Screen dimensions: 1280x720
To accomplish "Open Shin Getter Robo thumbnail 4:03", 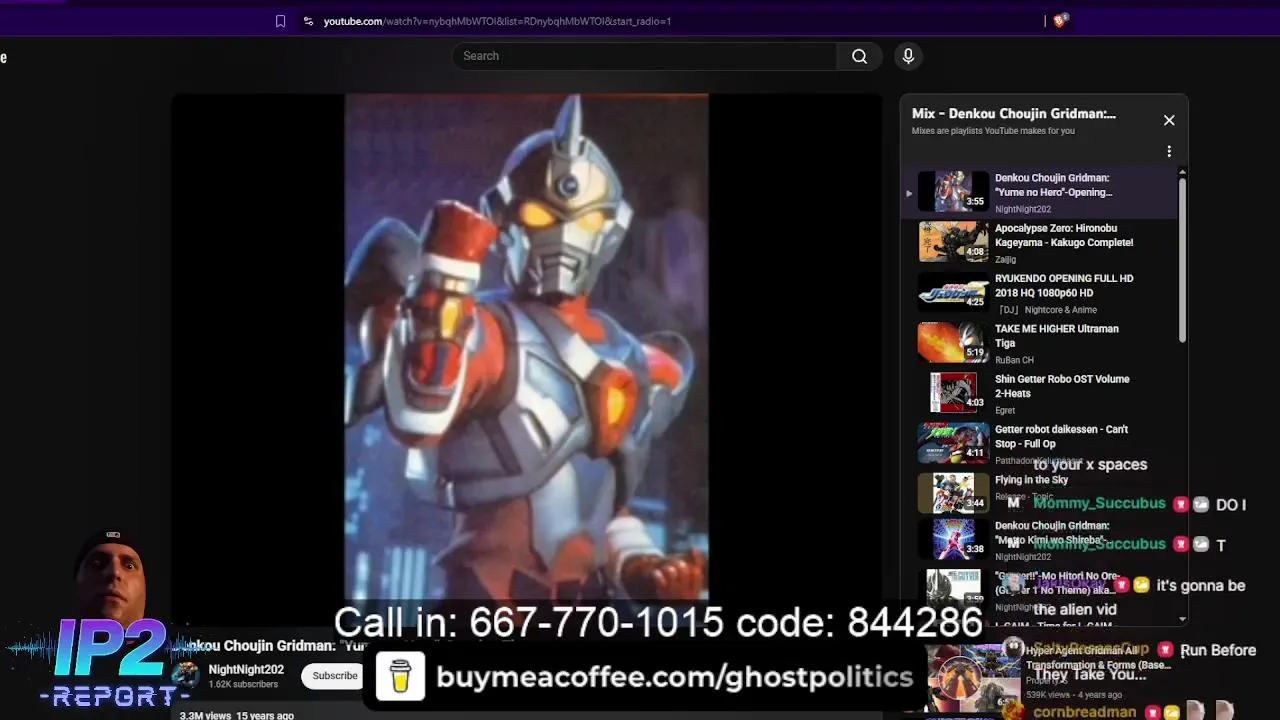I will tap(953, 392).
